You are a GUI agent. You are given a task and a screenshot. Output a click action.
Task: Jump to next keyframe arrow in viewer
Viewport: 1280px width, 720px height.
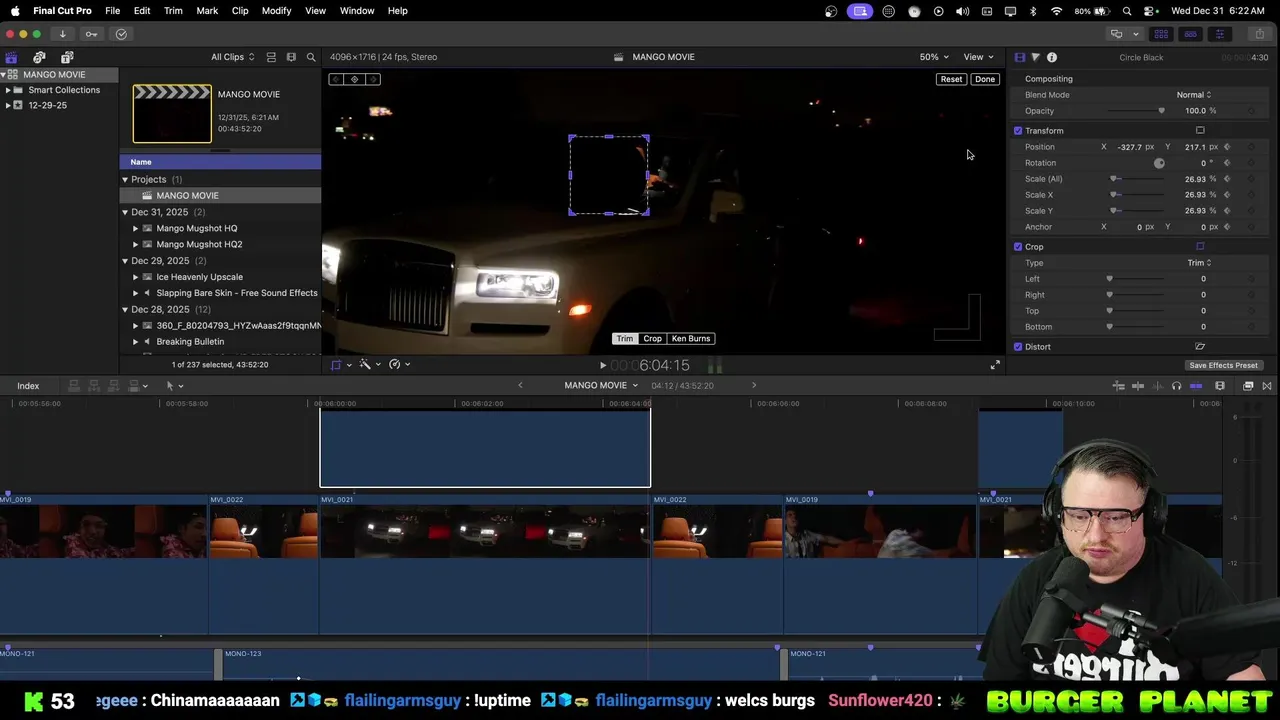(373, 79)
